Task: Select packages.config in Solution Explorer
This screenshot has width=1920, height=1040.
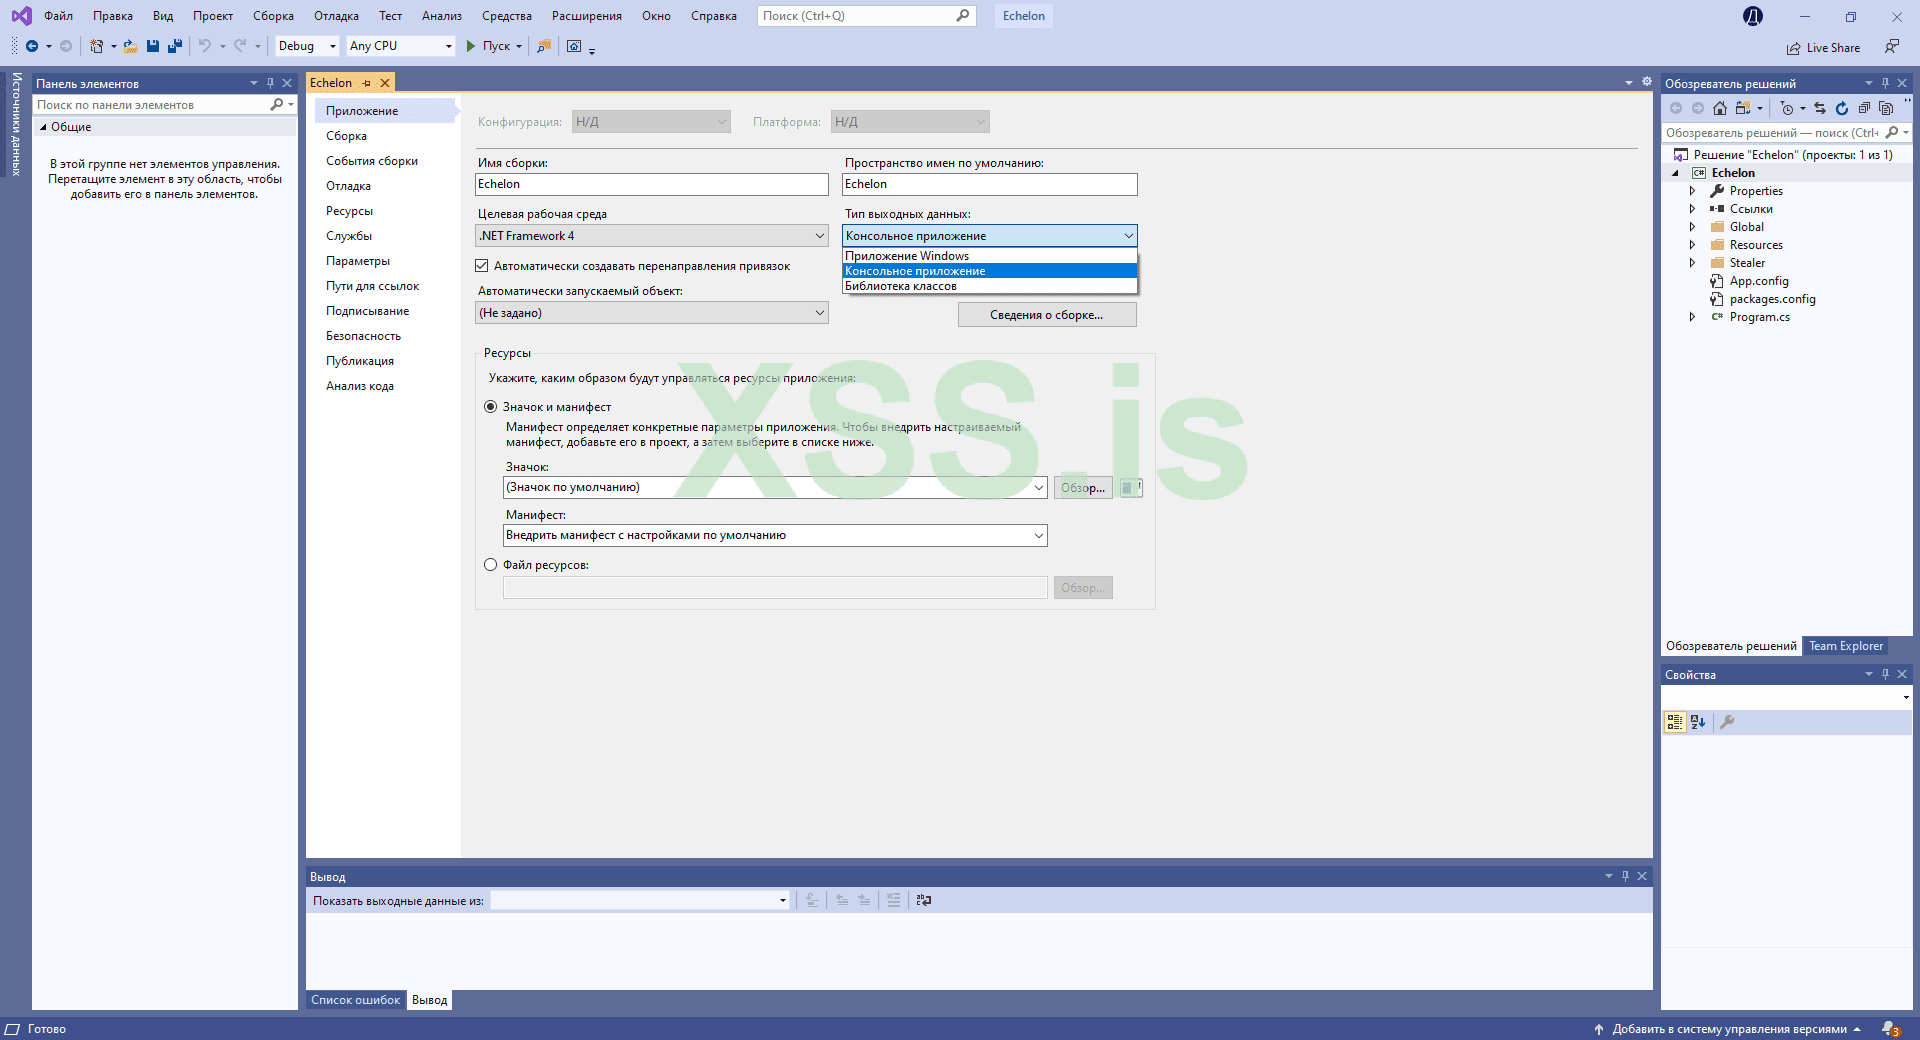Action: tap(1772, 299)
